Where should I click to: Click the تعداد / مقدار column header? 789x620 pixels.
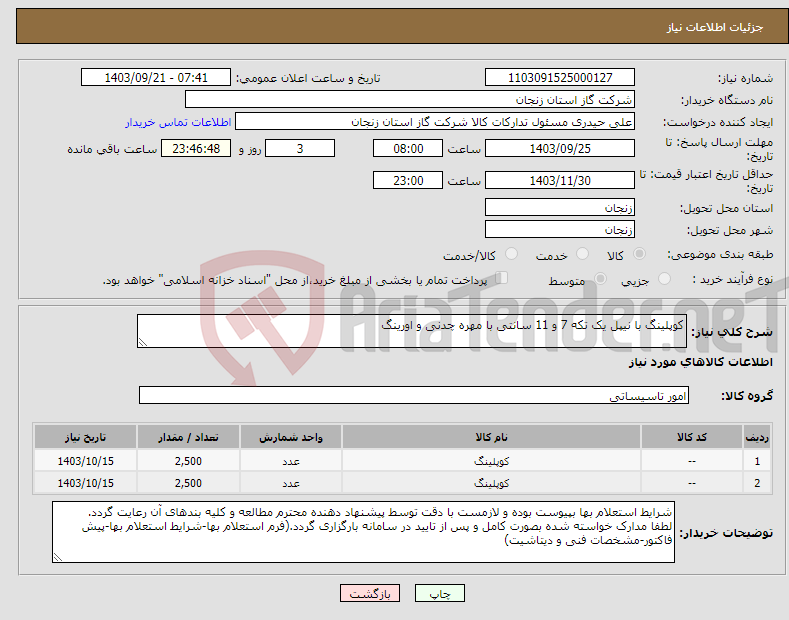tap(188, 437)
